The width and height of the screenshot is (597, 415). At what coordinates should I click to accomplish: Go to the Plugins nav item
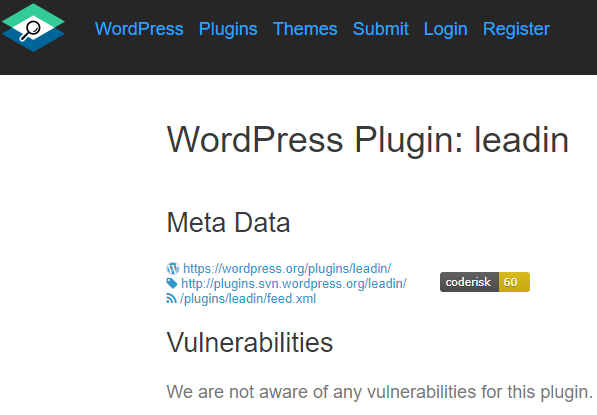click(228, 29)
